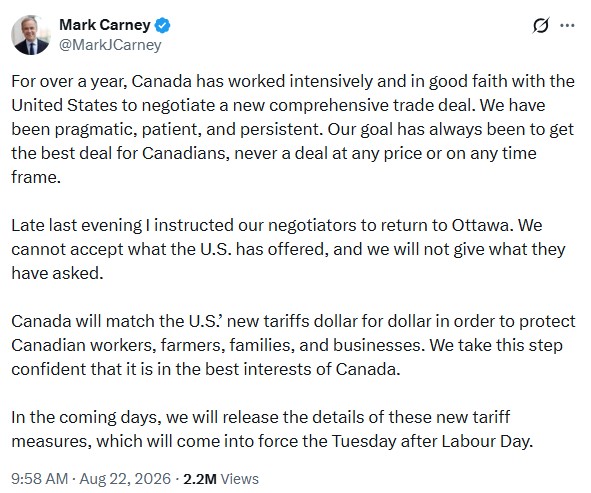Image resolution: width=591 pixels, height=493 pixels.
Task: Open the three-dot more options menu
Action: point(567,26)
